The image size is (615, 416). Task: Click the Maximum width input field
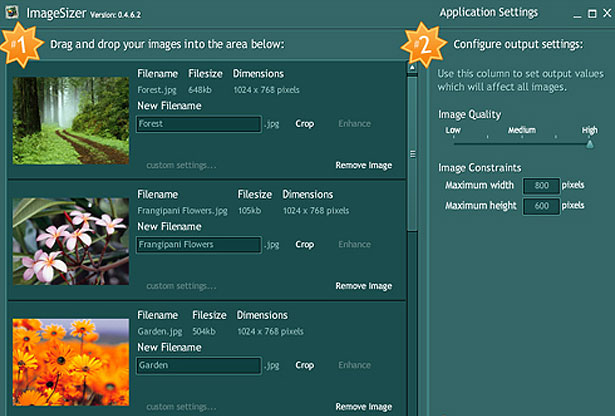point(541,185)
